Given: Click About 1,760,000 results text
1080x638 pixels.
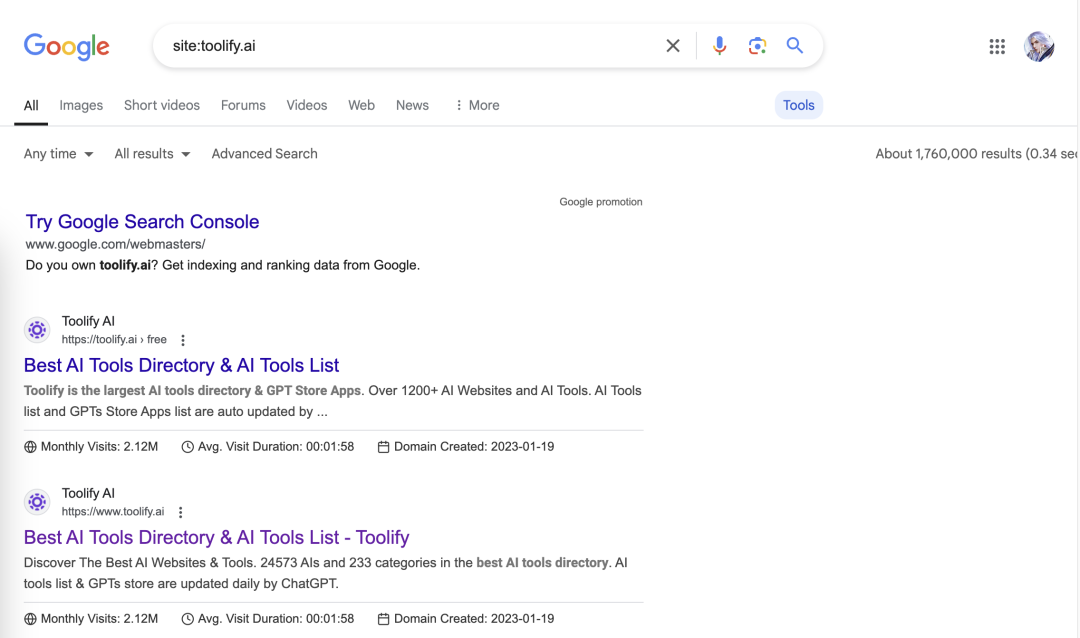Looking at the screenshot, I should pyautogui.click(x=975, y=154).
